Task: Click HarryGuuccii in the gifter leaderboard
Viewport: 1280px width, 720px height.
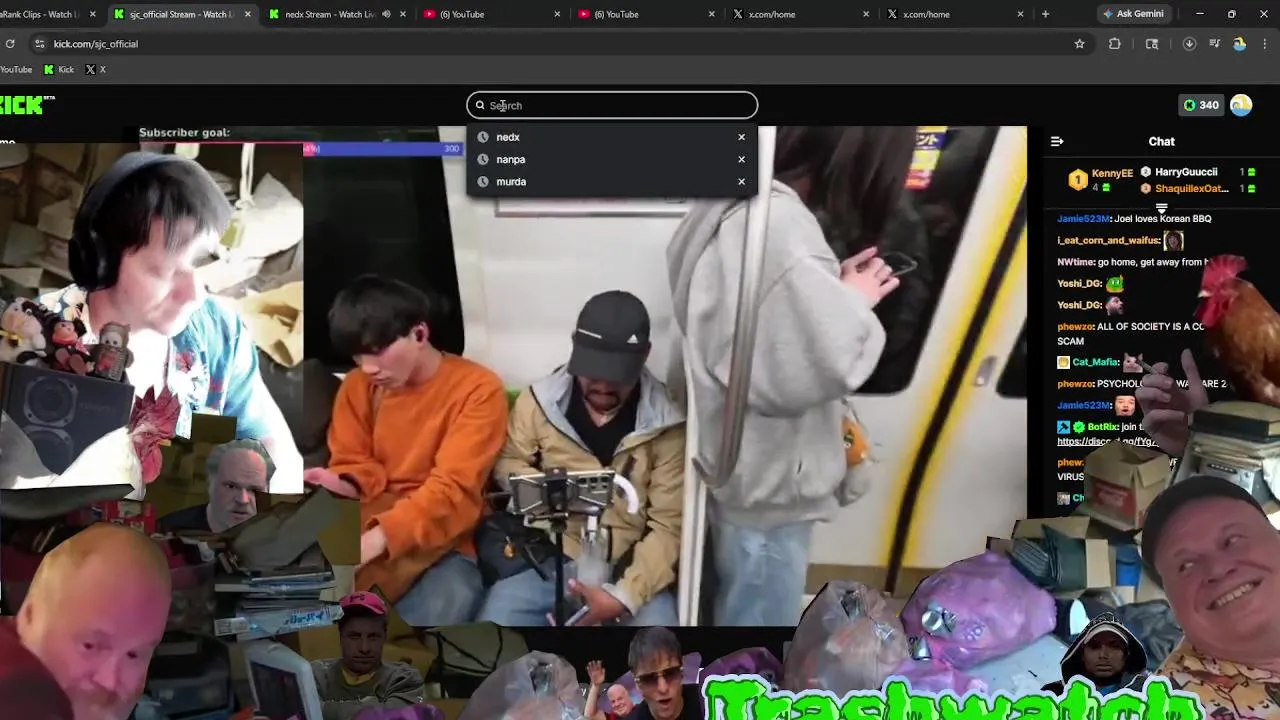Action: (x=1186, y=172)
